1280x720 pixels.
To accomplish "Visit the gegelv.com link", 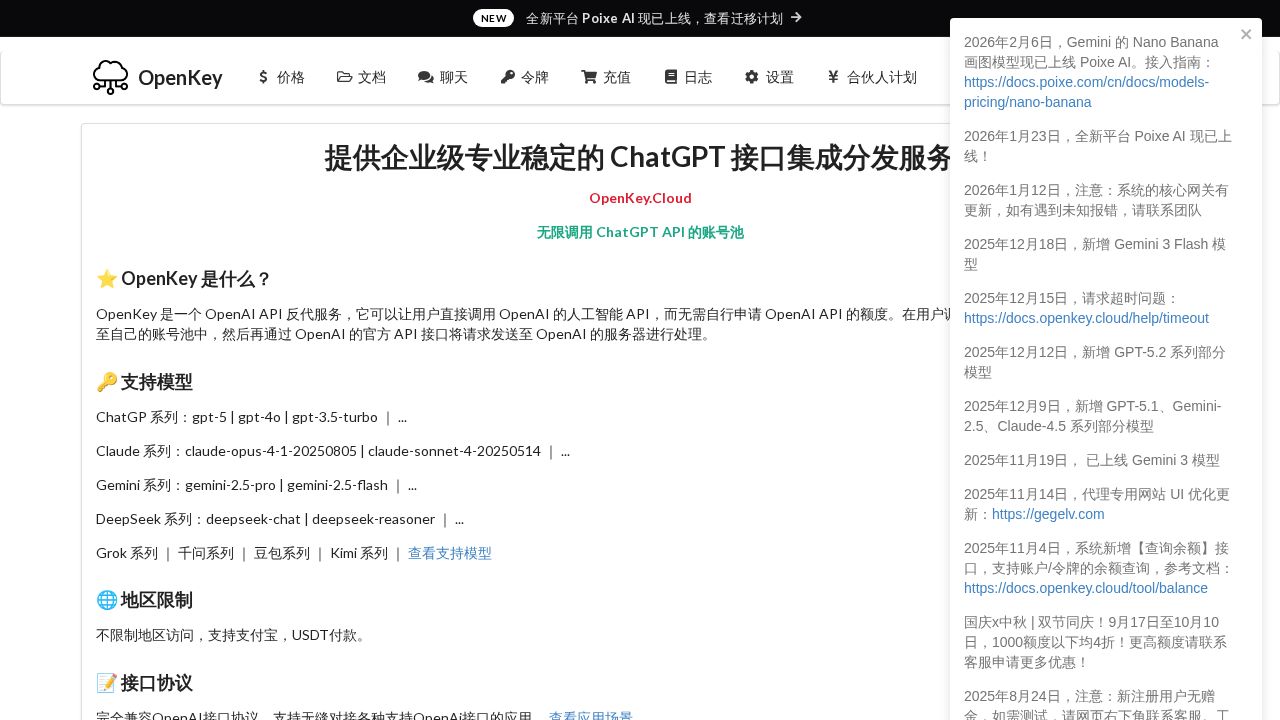I will pos(1048,514).
